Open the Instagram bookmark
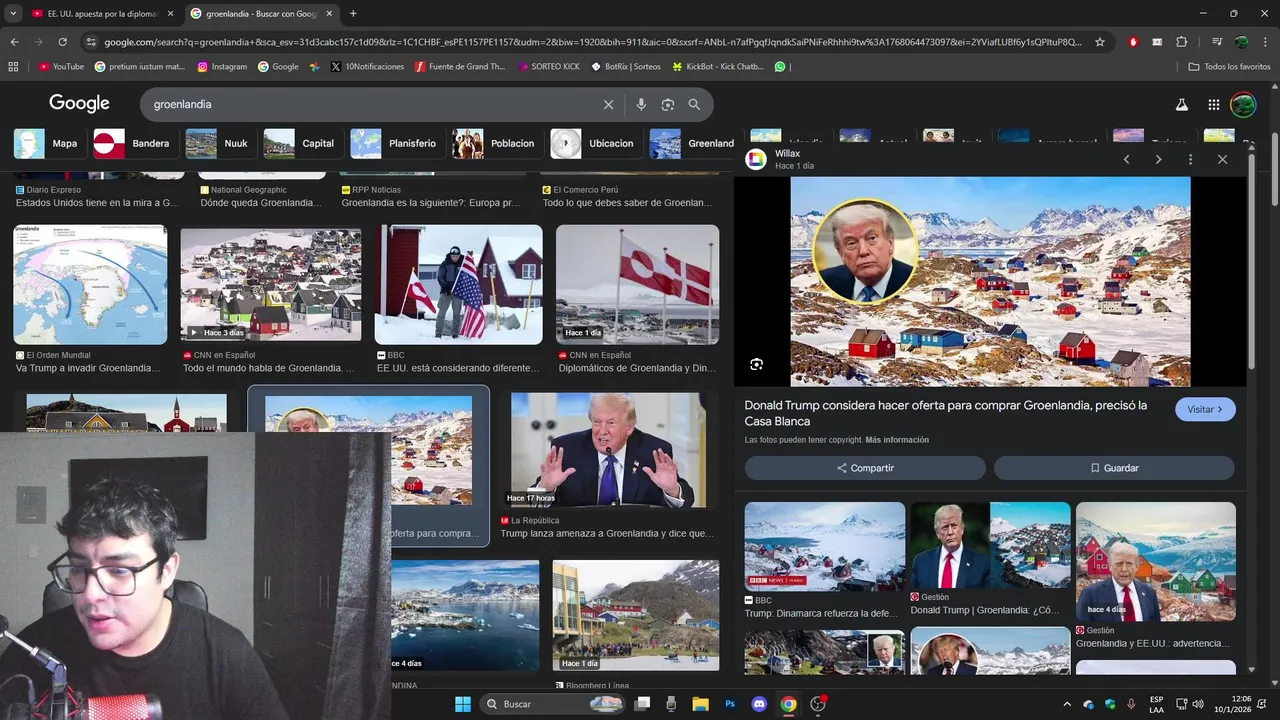The image size is (1280, 720). pyautogui.click(x=222, y=67)
